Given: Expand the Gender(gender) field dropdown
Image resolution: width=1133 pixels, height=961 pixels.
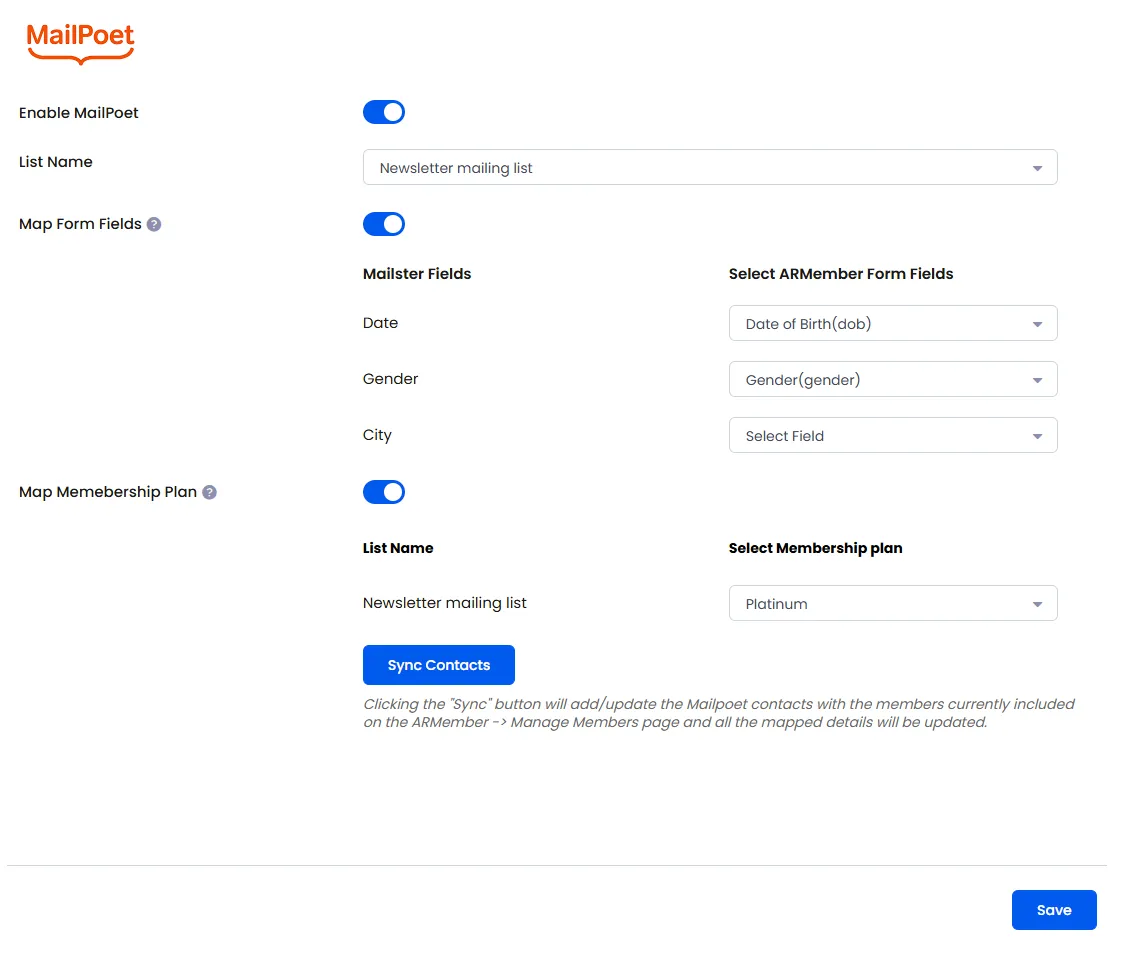Looking at the screenshot, I should click(893, 380).
